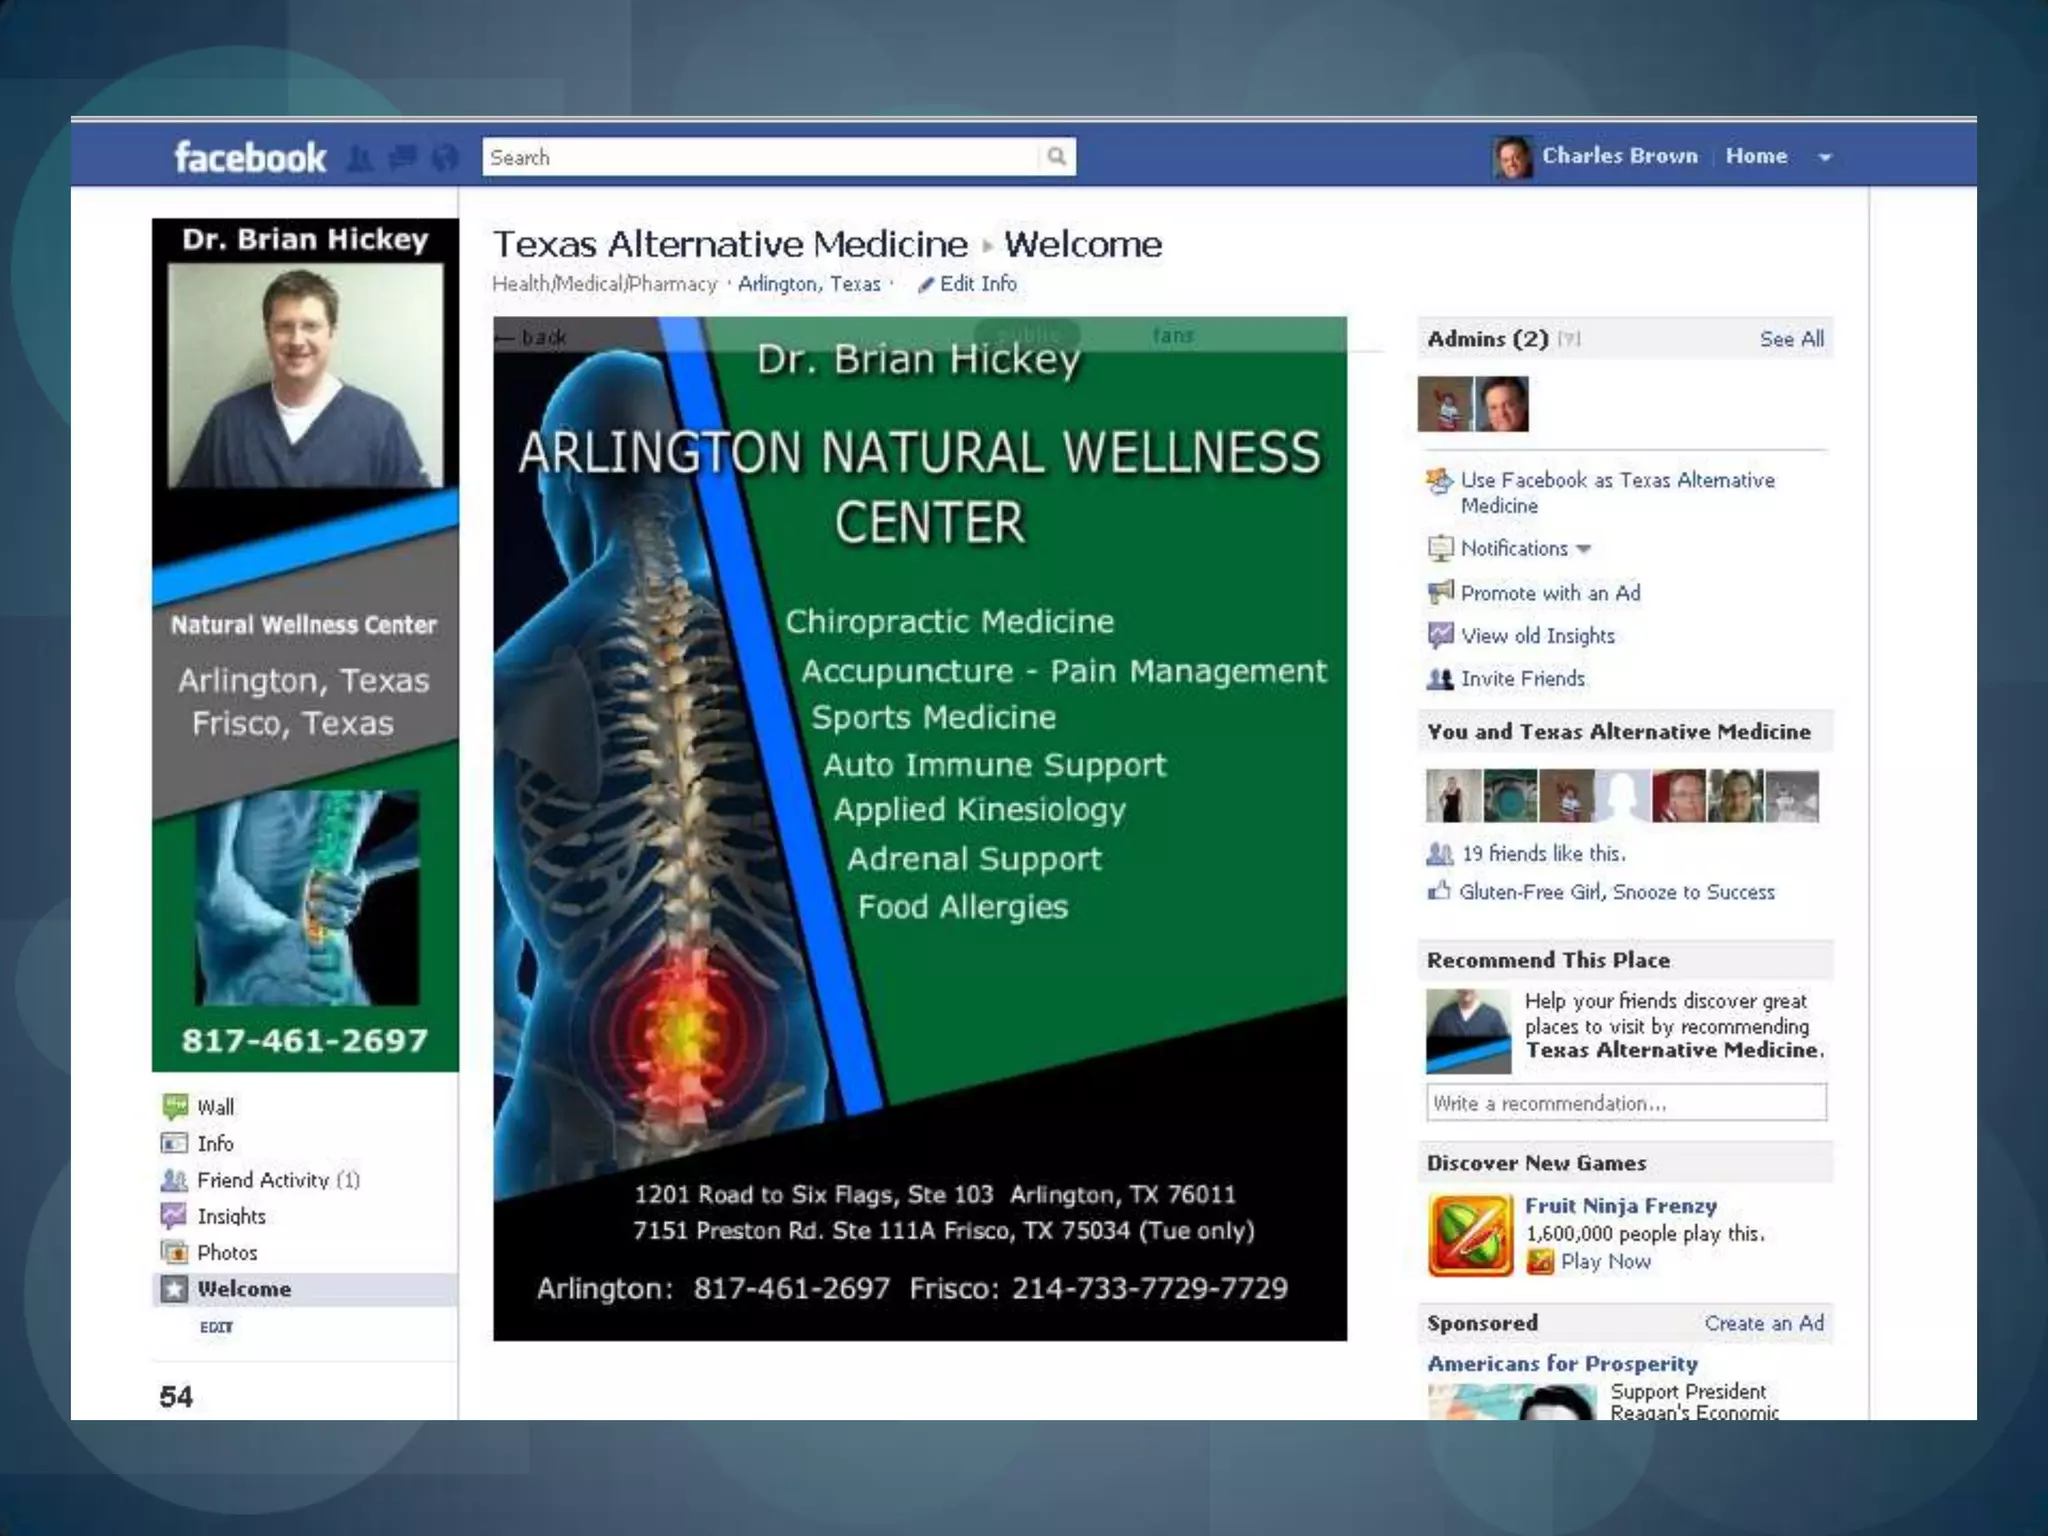Click the globe notifications icon
Image resolution: width=2048 pixels, height=1536 pixels.
point(445,158)
